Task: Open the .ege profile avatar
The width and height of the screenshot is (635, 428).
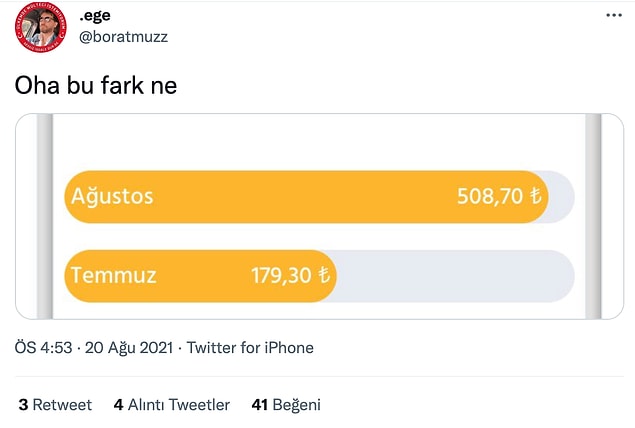Action: point(40,27)
